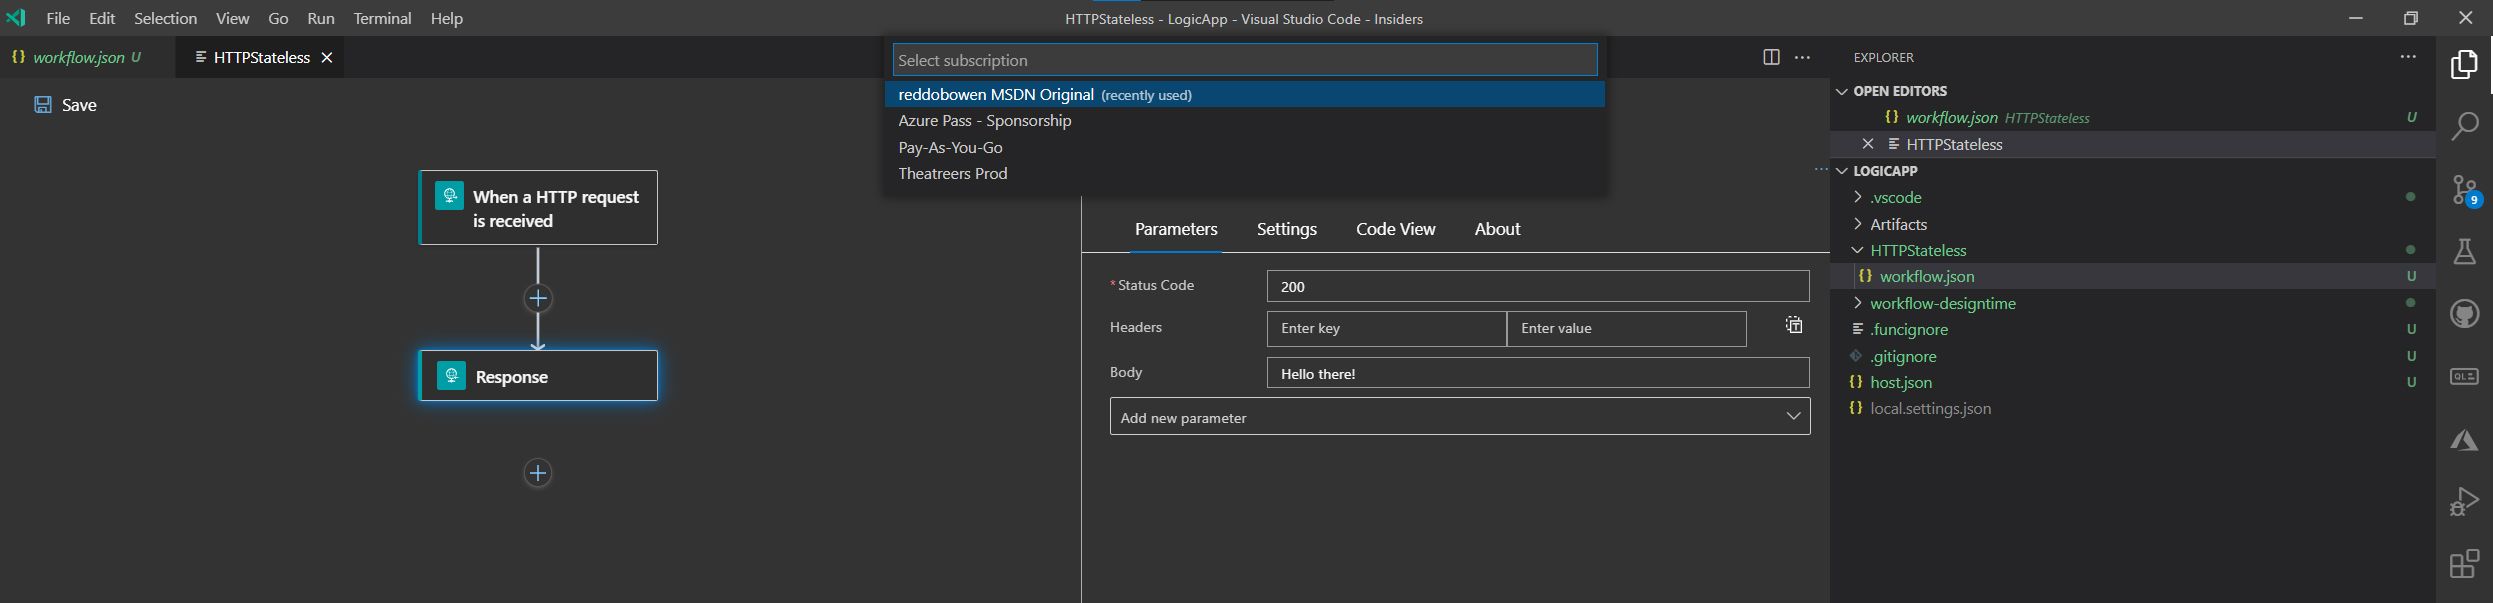Choose the Pay-As-You-Go subscription
The width and height of the screenshot is (2493, 603).
[x=1244, y=147]
